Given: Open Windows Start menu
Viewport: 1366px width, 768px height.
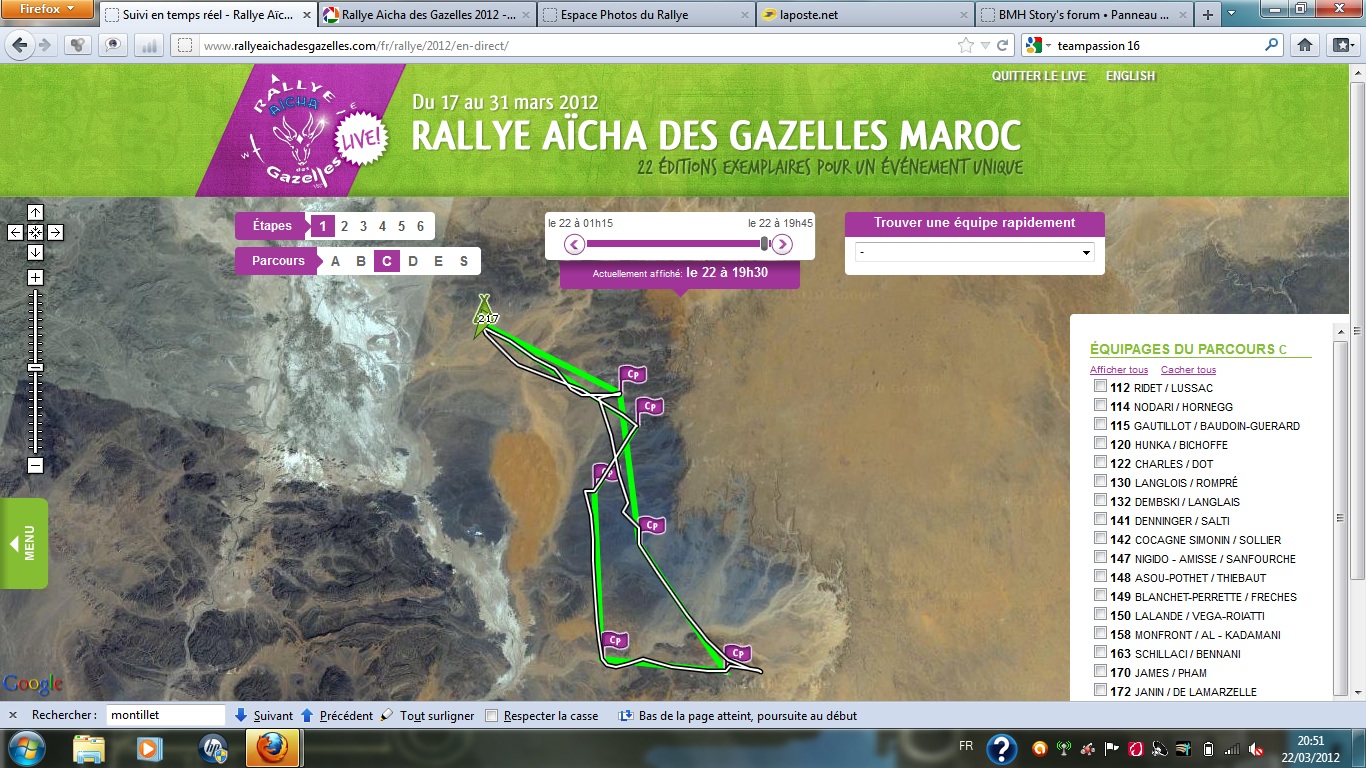Looking at the screenshot, I should pyautogui.click(x=26, y=748).
